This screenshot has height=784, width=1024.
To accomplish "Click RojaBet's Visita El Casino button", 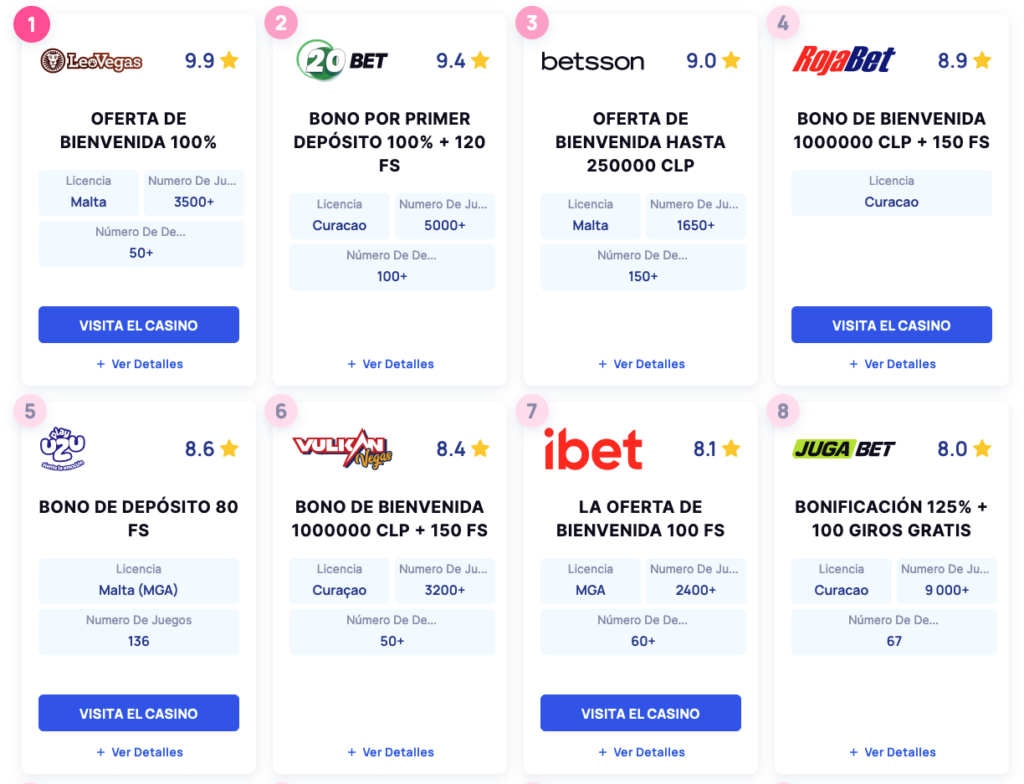I will tap(891, 325).
